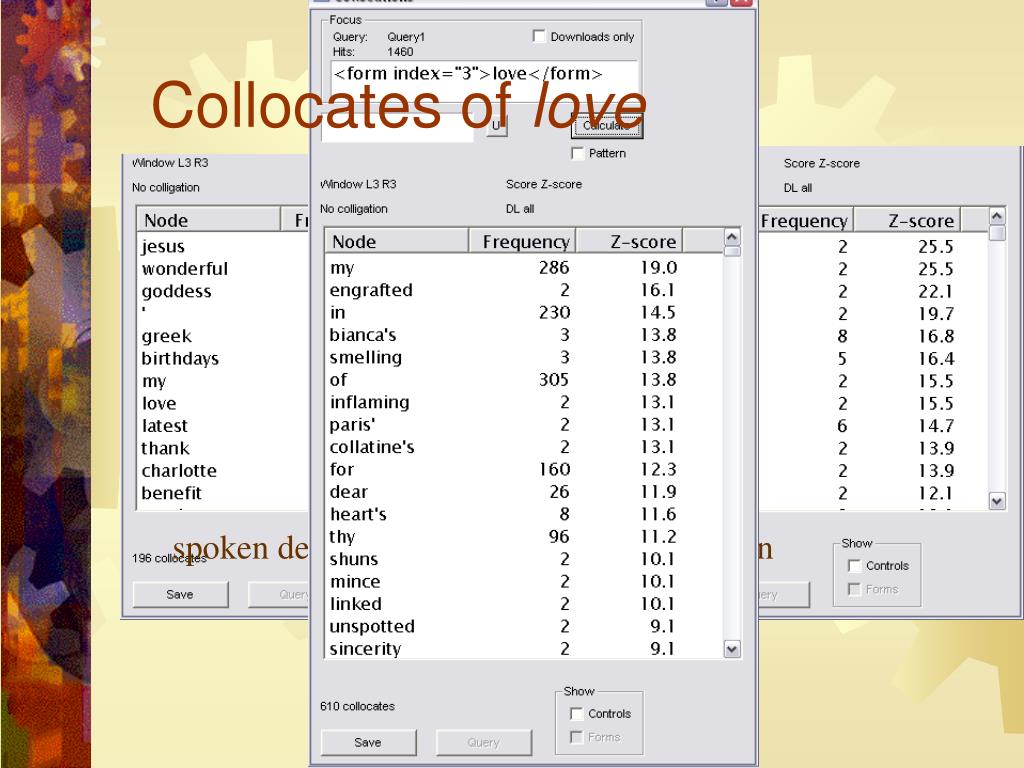Viewport: 1024px width, 768px height.
Task: Click frequency value 286
Action: tap(554, 268)
